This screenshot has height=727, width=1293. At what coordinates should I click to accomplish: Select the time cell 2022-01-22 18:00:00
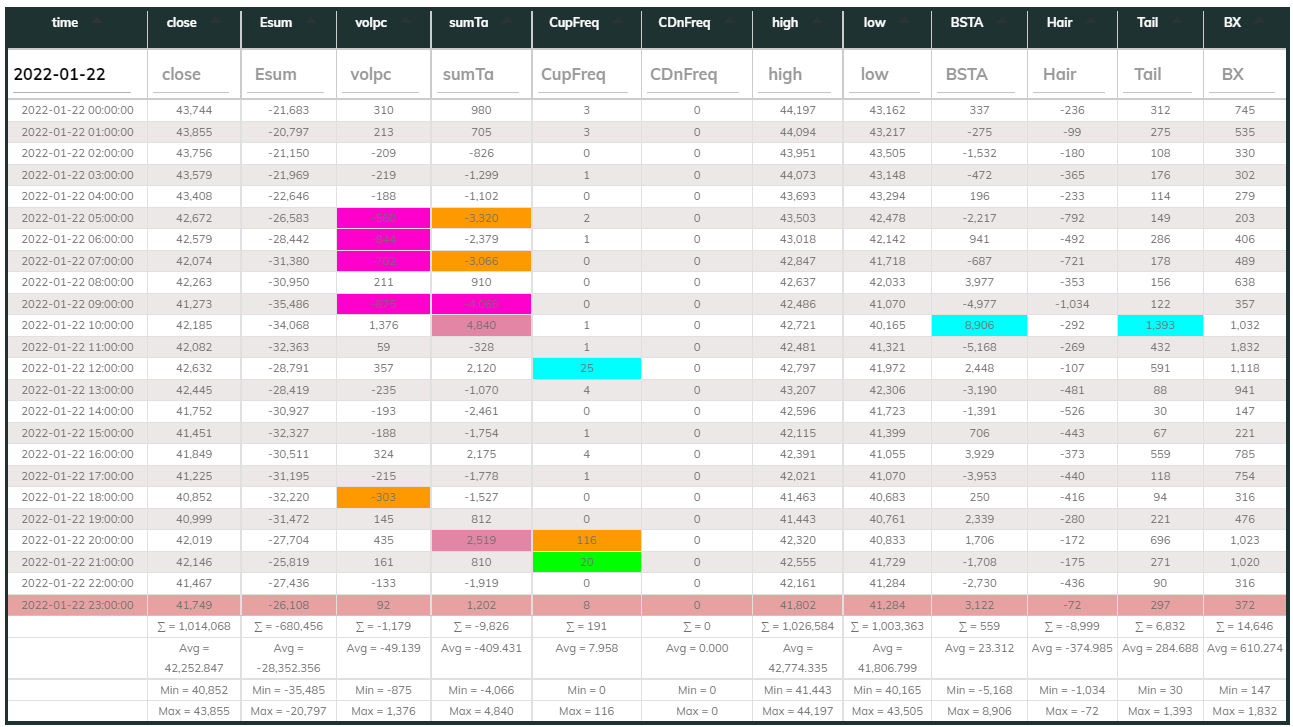(77, 497)
